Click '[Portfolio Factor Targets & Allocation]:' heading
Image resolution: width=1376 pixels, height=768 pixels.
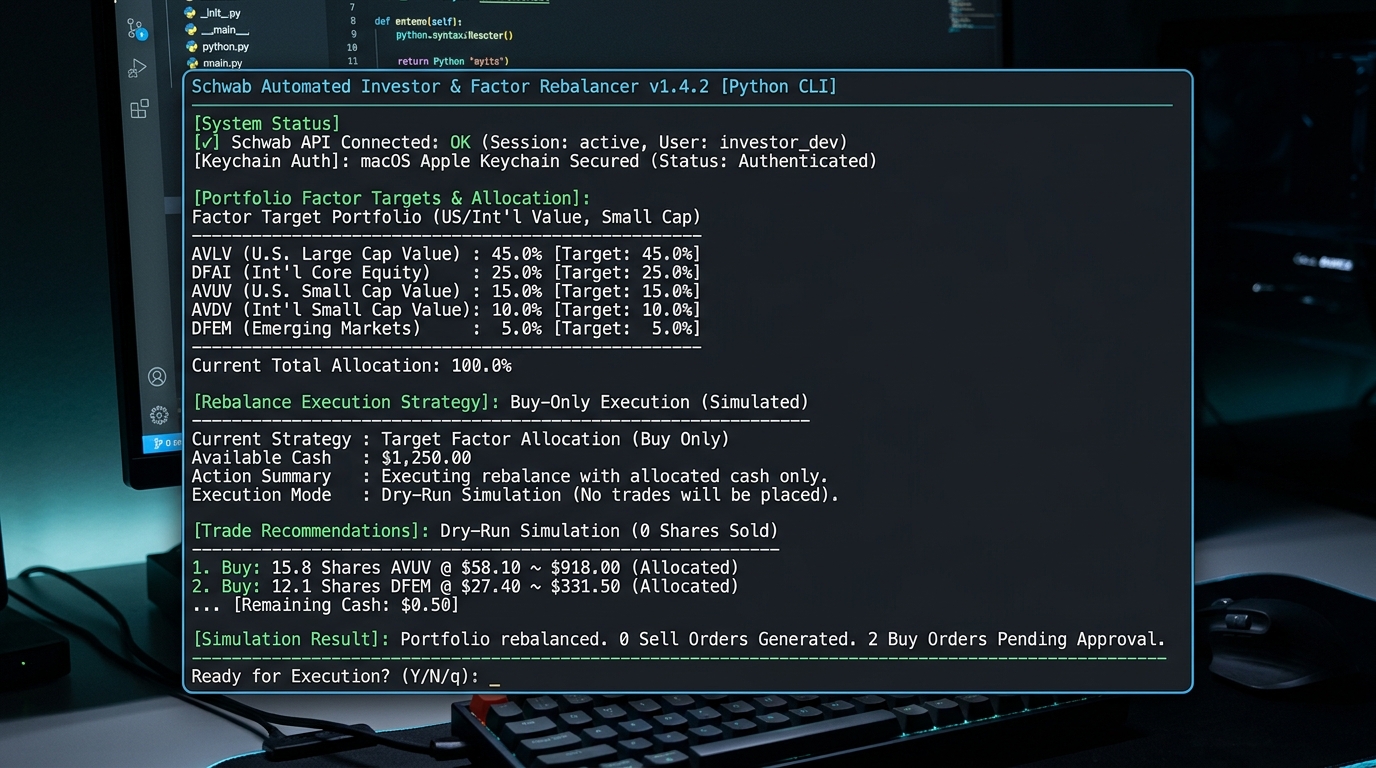point(391,198)
